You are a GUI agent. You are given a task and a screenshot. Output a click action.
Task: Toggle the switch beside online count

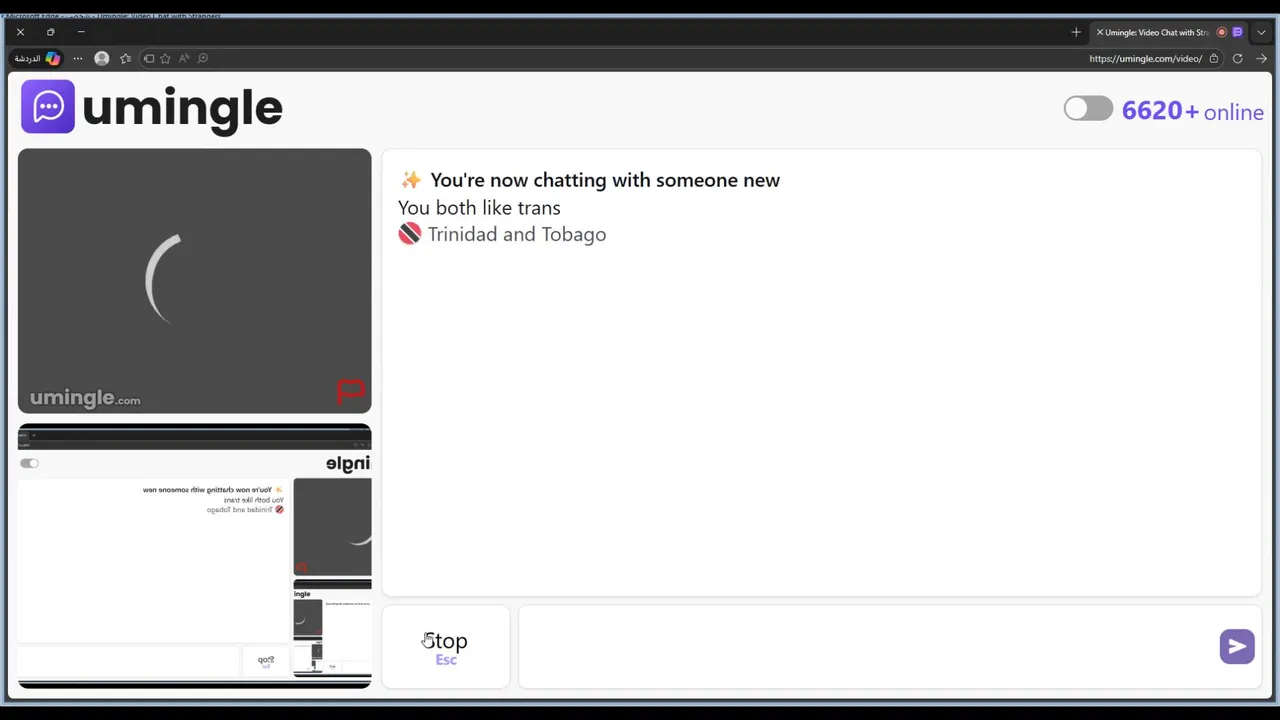click(1088, 109)
